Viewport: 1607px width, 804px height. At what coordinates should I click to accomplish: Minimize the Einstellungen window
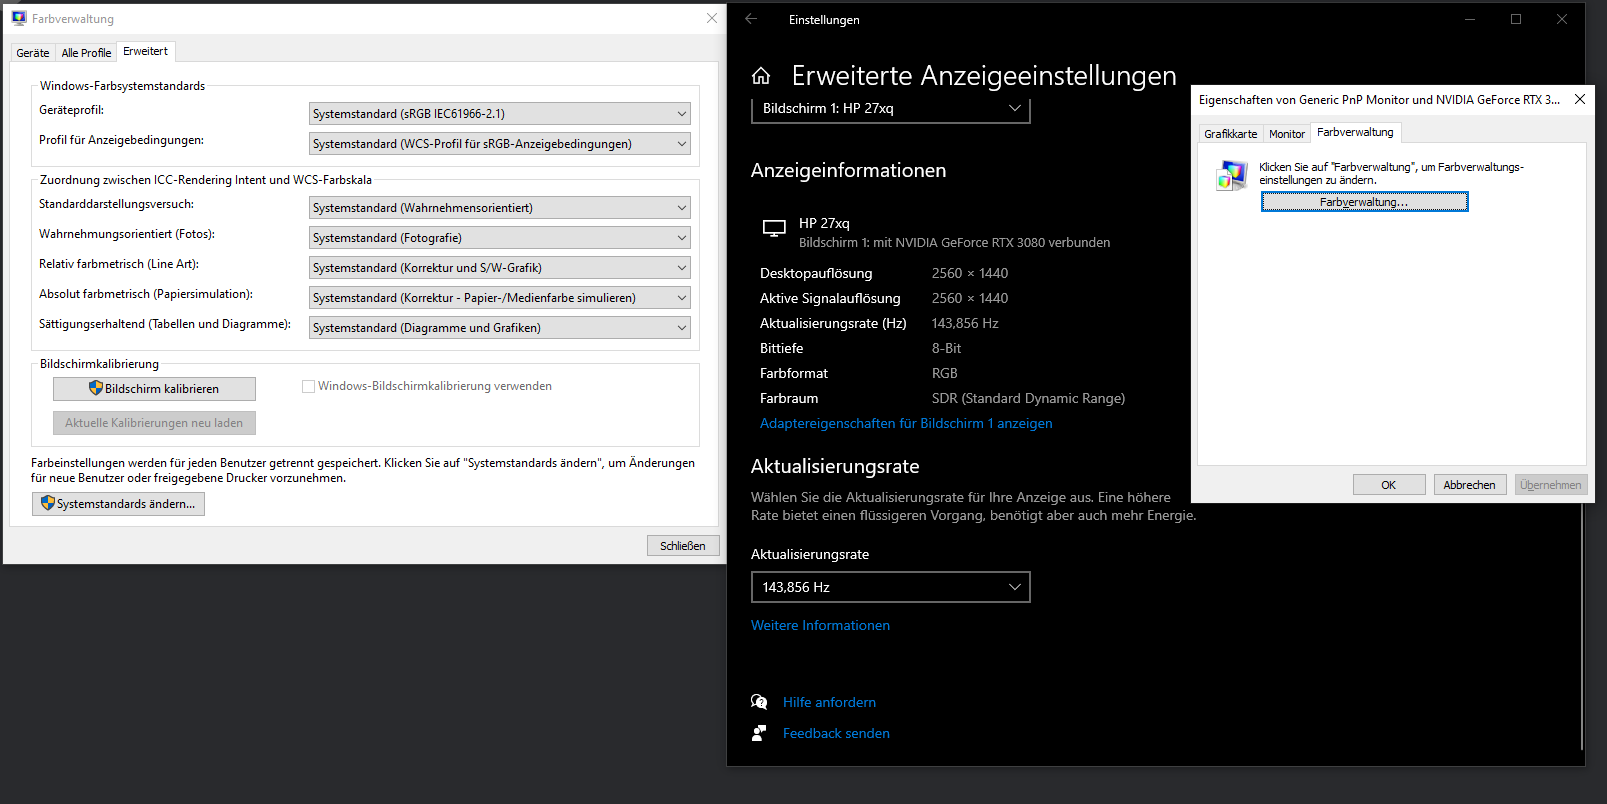pyautogui.click(x=1470, y=19)
